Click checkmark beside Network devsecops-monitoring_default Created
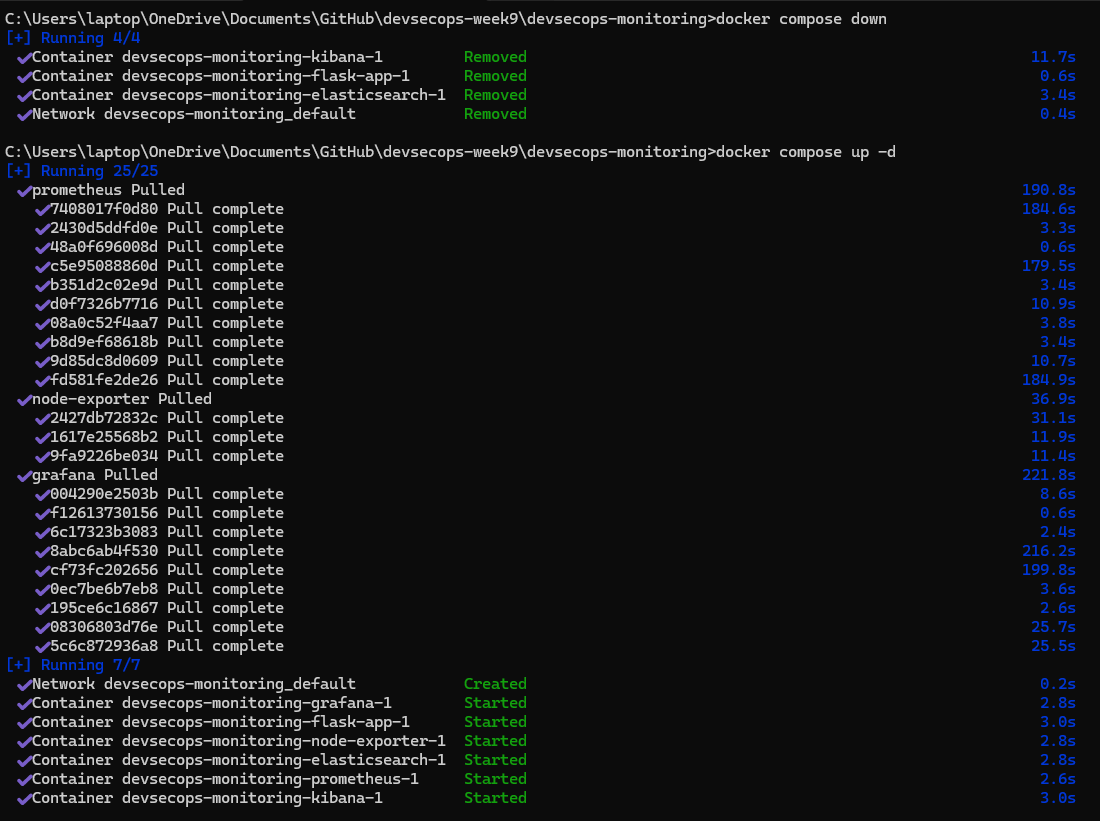 [24, 684]
